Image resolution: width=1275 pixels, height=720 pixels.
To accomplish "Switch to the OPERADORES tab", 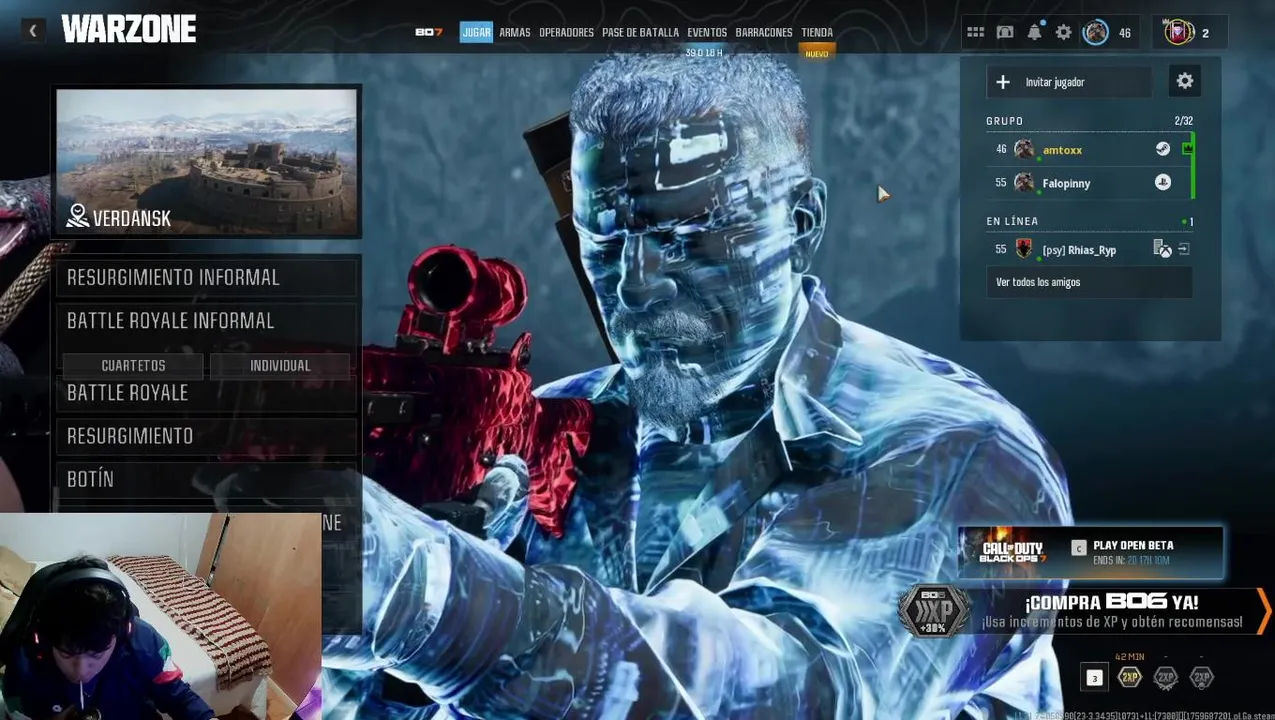I will pyautogui.click(x=566, y=32).
